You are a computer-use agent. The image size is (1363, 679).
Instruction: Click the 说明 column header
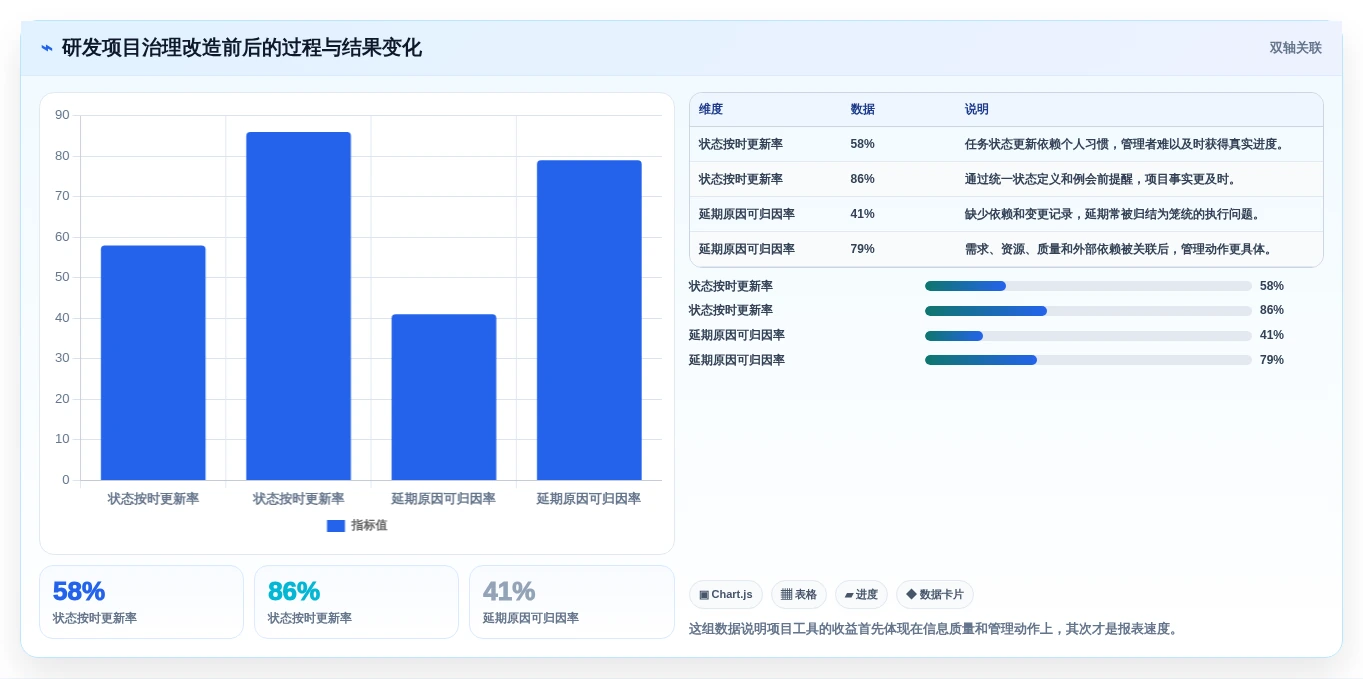point(977,109)
